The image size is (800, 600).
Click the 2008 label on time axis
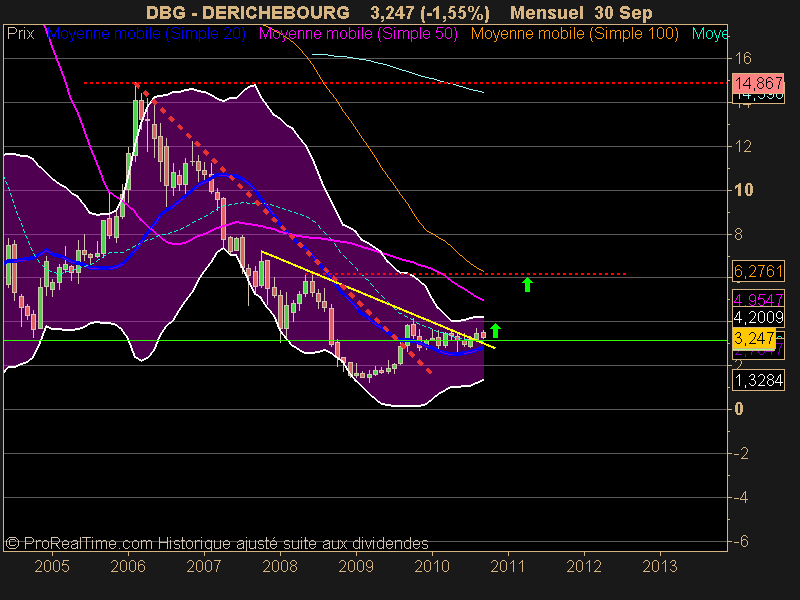click(x=280, y=566)
